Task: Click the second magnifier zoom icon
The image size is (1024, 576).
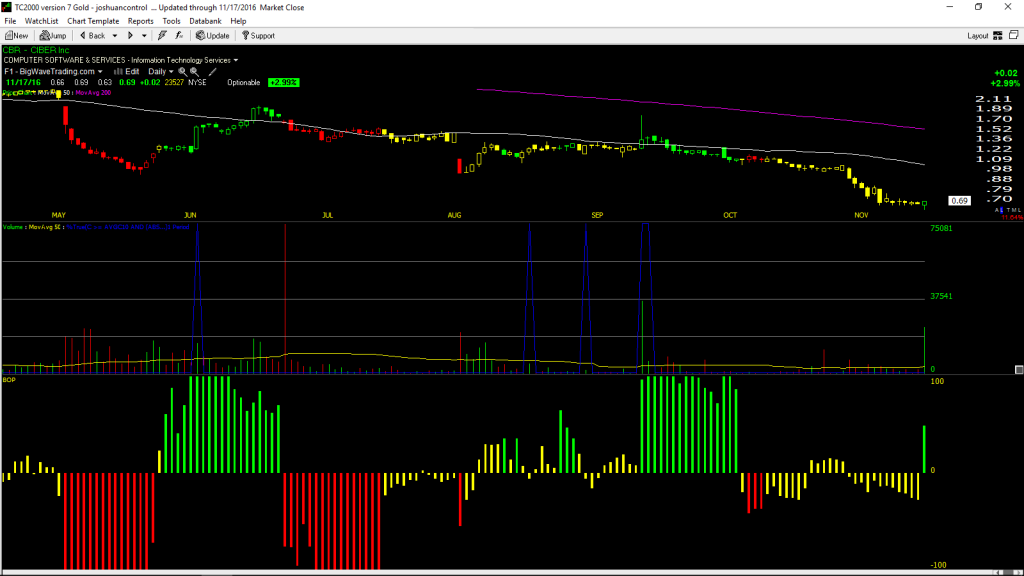Action: tap(195, 71)
